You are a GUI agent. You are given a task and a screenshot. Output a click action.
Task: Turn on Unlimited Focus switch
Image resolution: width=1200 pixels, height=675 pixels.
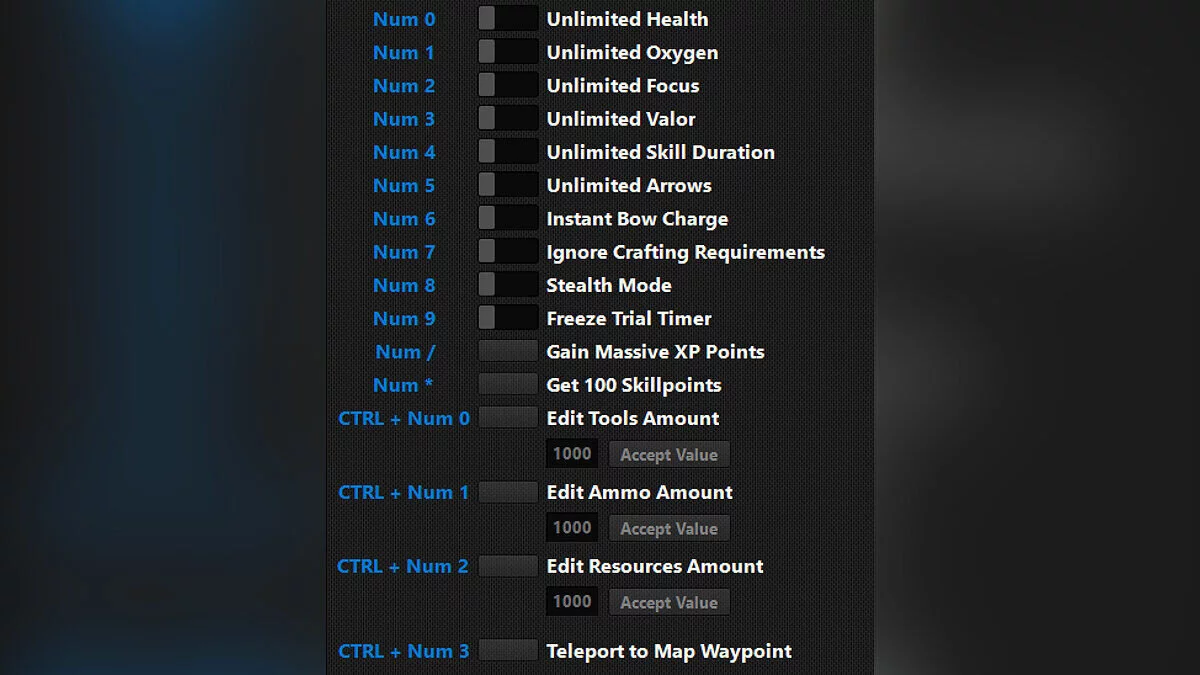(508, 85)
